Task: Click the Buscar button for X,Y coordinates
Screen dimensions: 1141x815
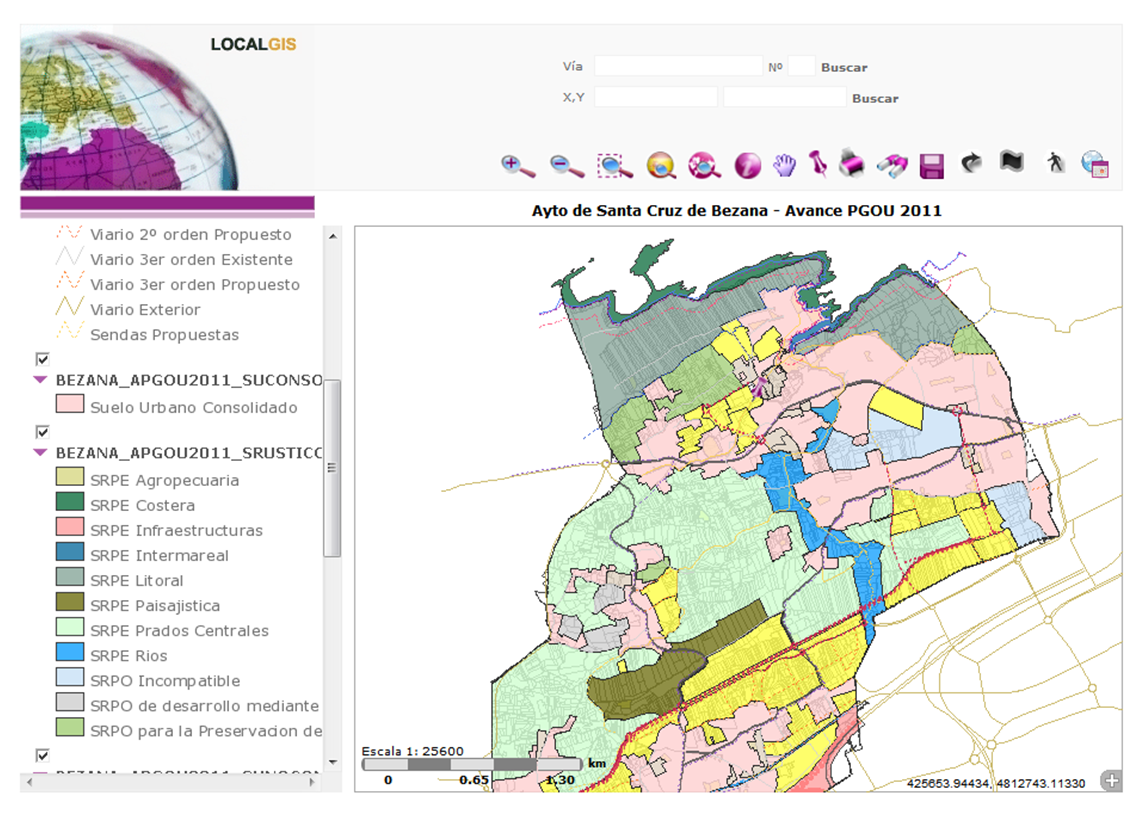Action: pos(875,98)
